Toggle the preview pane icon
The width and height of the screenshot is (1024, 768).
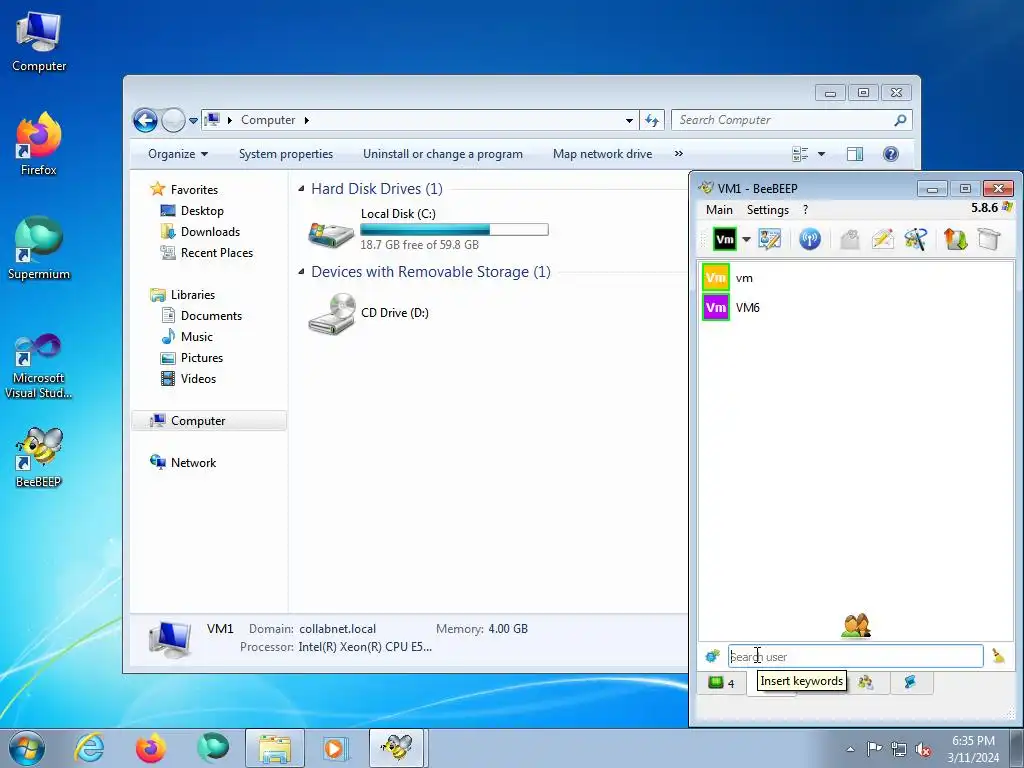point(855,154)
